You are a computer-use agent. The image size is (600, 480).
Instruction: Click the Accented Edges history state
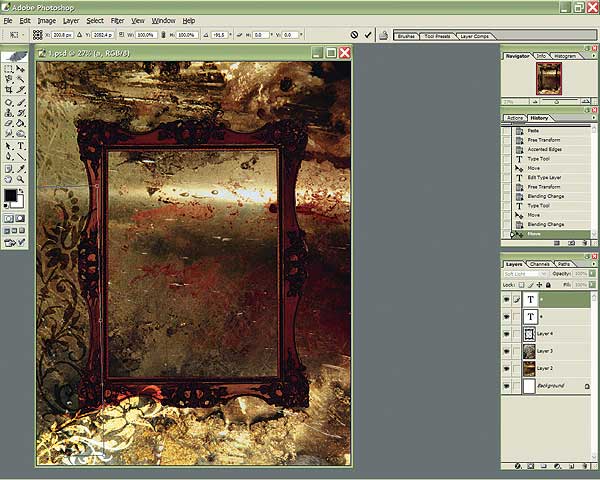(x=543, y=150)
